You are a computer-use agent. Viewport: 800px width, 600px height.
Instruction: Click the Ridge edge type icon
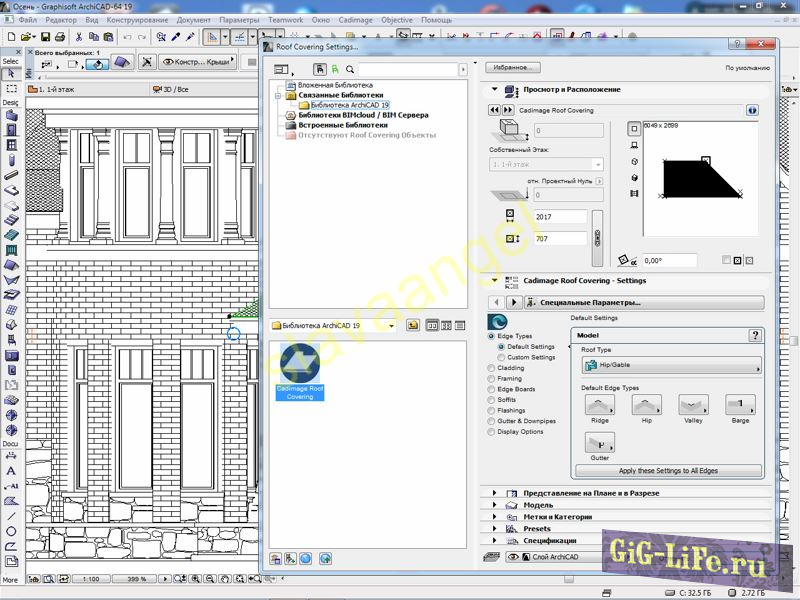600,405
